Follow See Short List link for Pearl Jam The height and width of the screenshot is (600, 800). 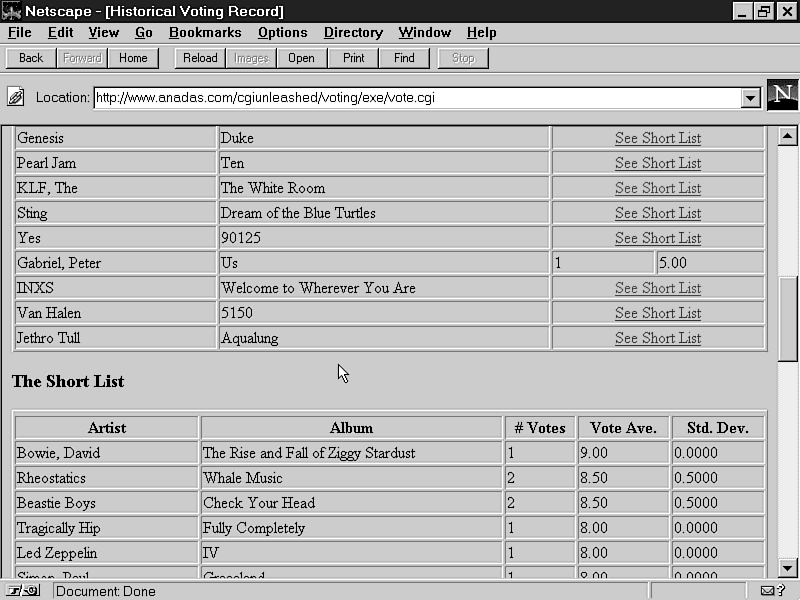point(658,163)
